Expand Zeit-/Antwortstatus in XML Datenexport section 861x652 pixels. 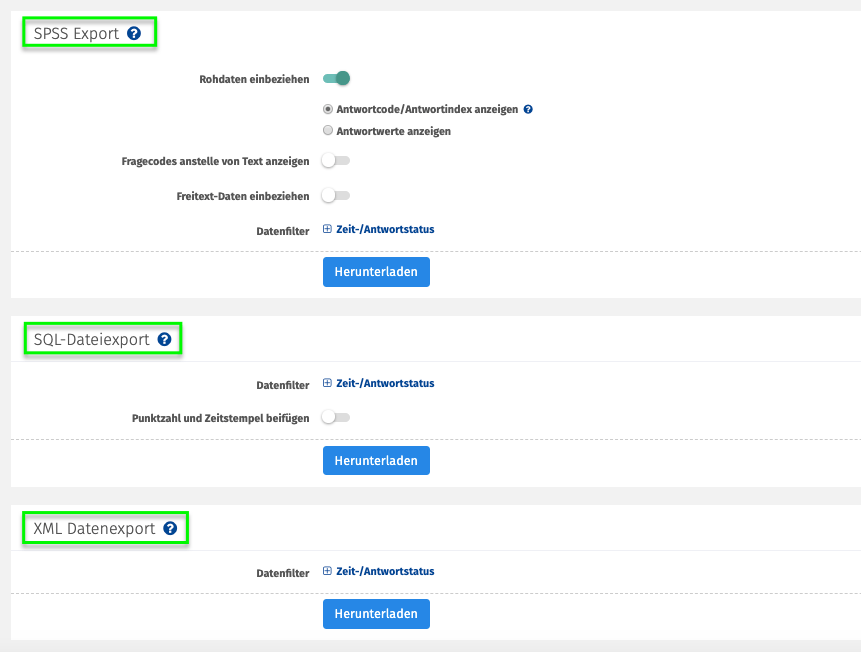click(385, 571)
